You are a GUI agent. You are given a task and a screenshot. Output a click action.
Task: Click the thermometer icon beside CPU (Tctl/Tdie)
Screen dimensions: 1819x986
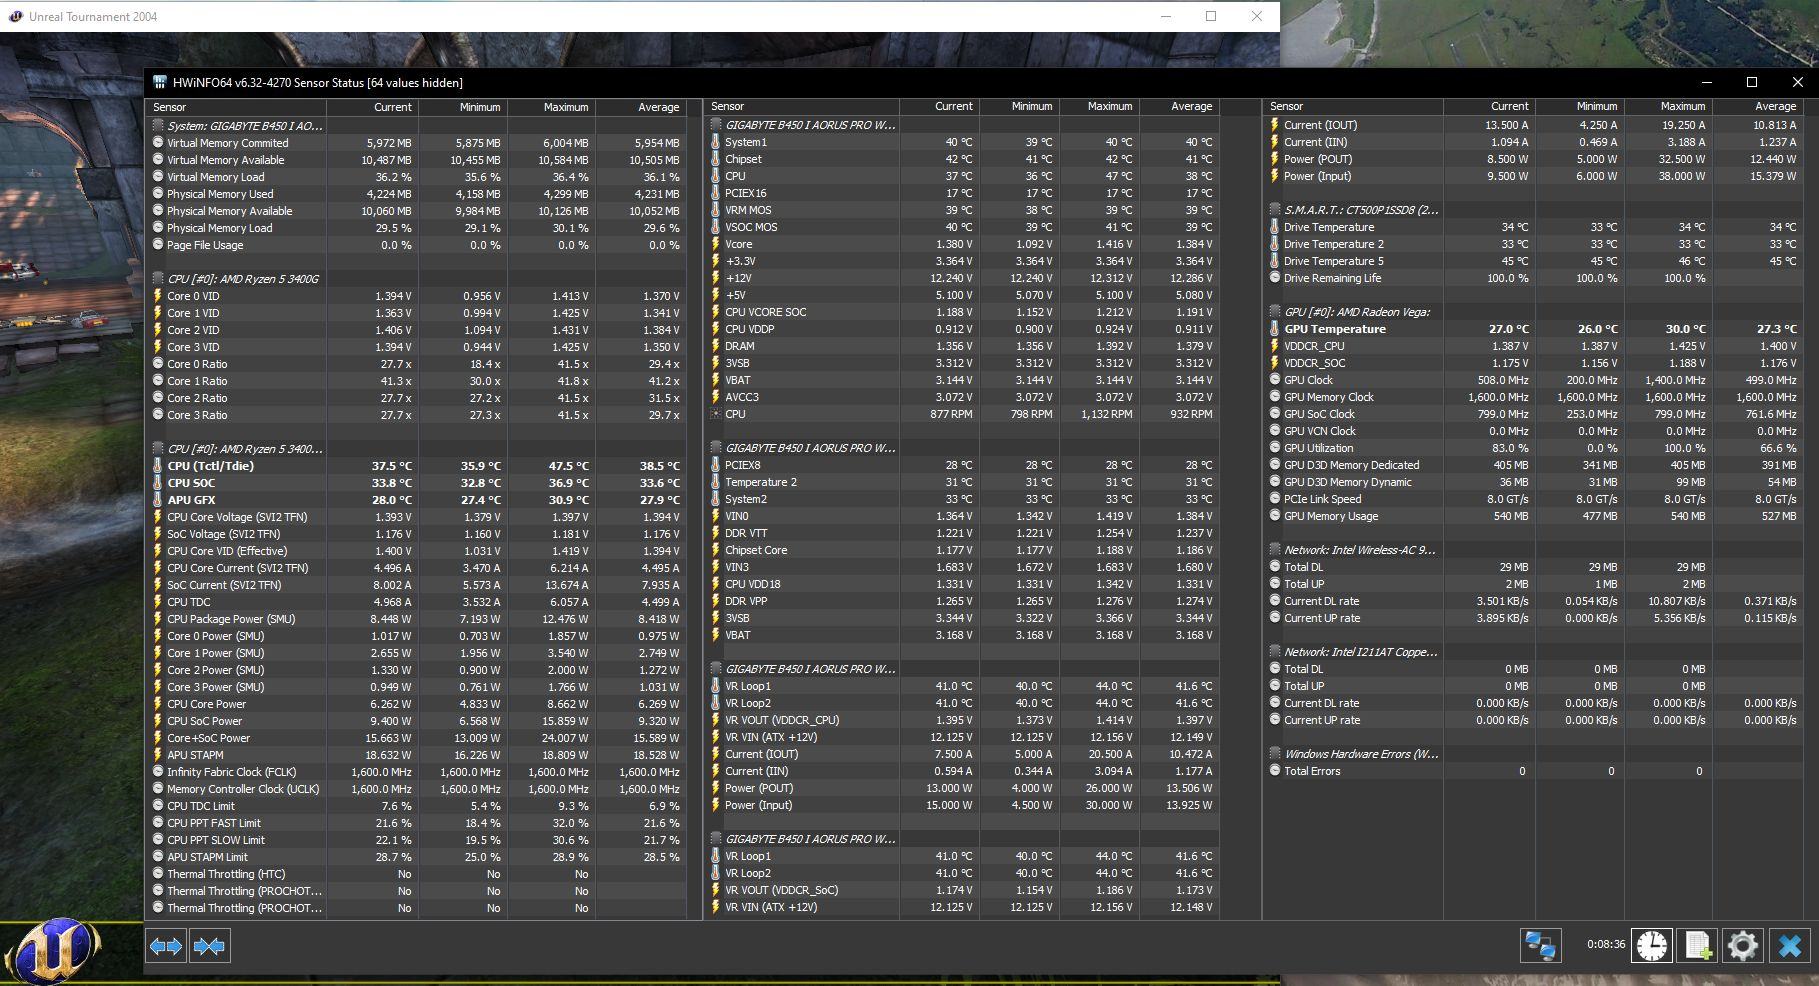click(x=157, y=466)
